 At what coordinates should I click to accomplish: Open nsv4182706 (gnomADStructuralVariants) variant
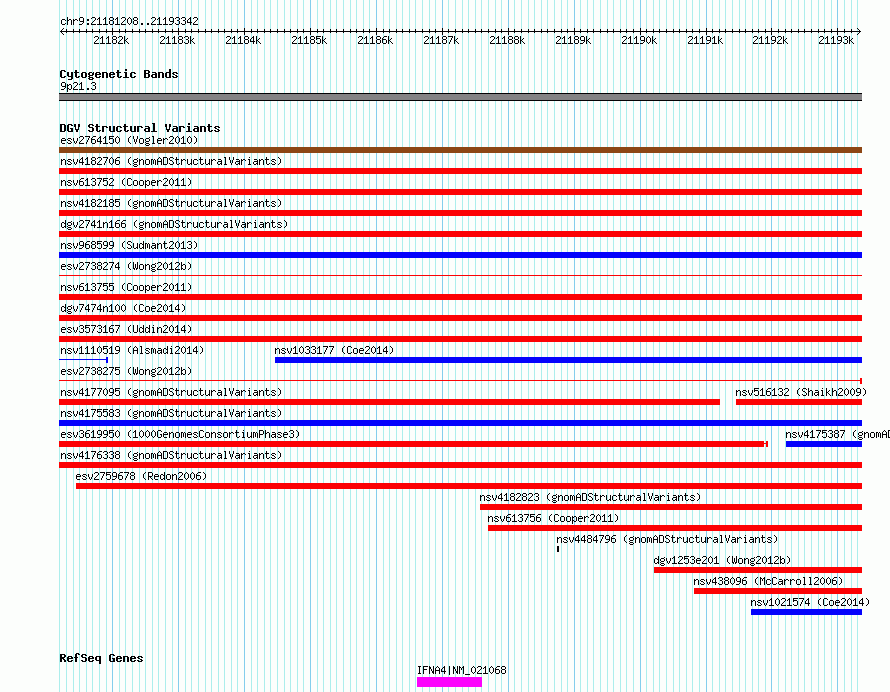[x=171, y=161]
